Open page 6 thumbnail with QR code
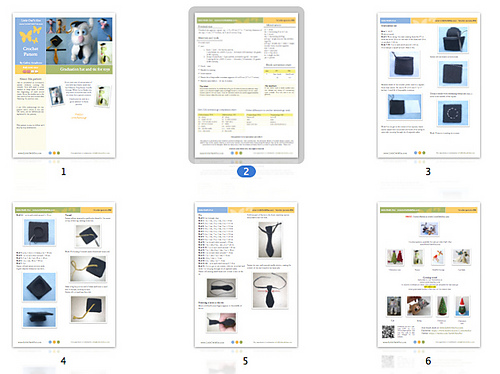500x374 pixels. 429,274
